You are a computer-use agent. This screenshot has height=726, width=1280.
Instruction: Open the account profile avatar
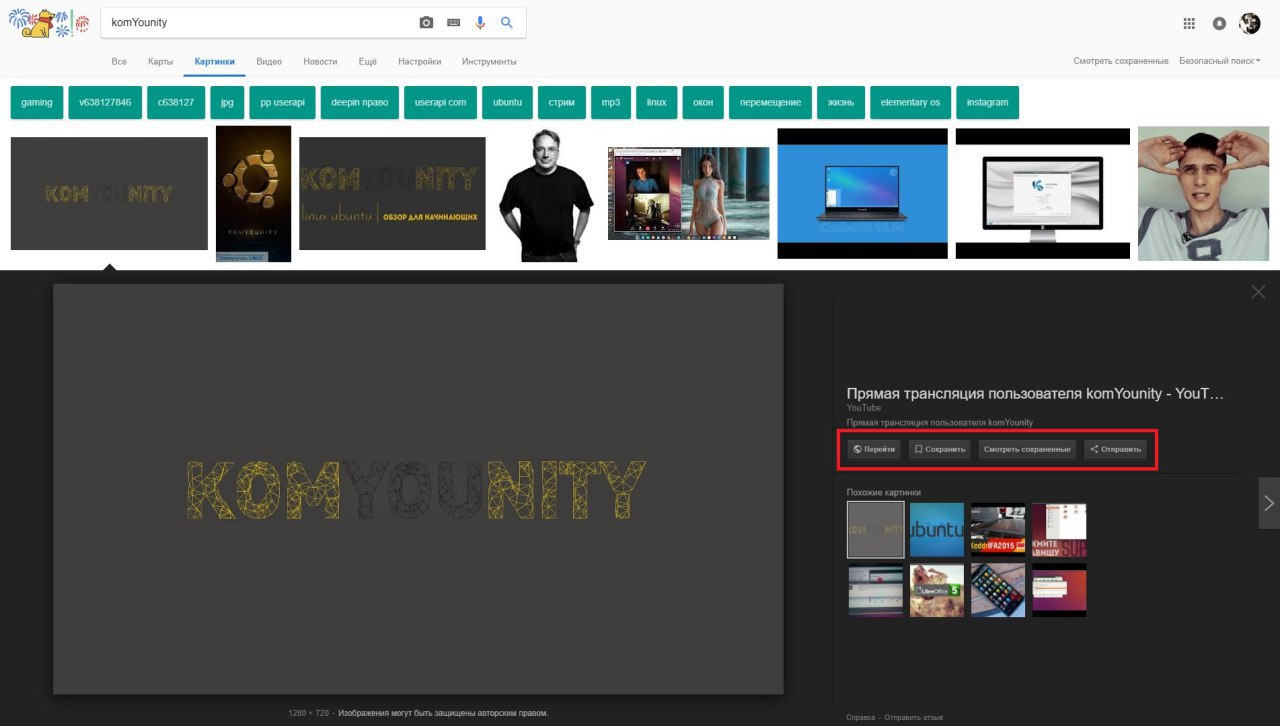click(x=1250, y=23)
